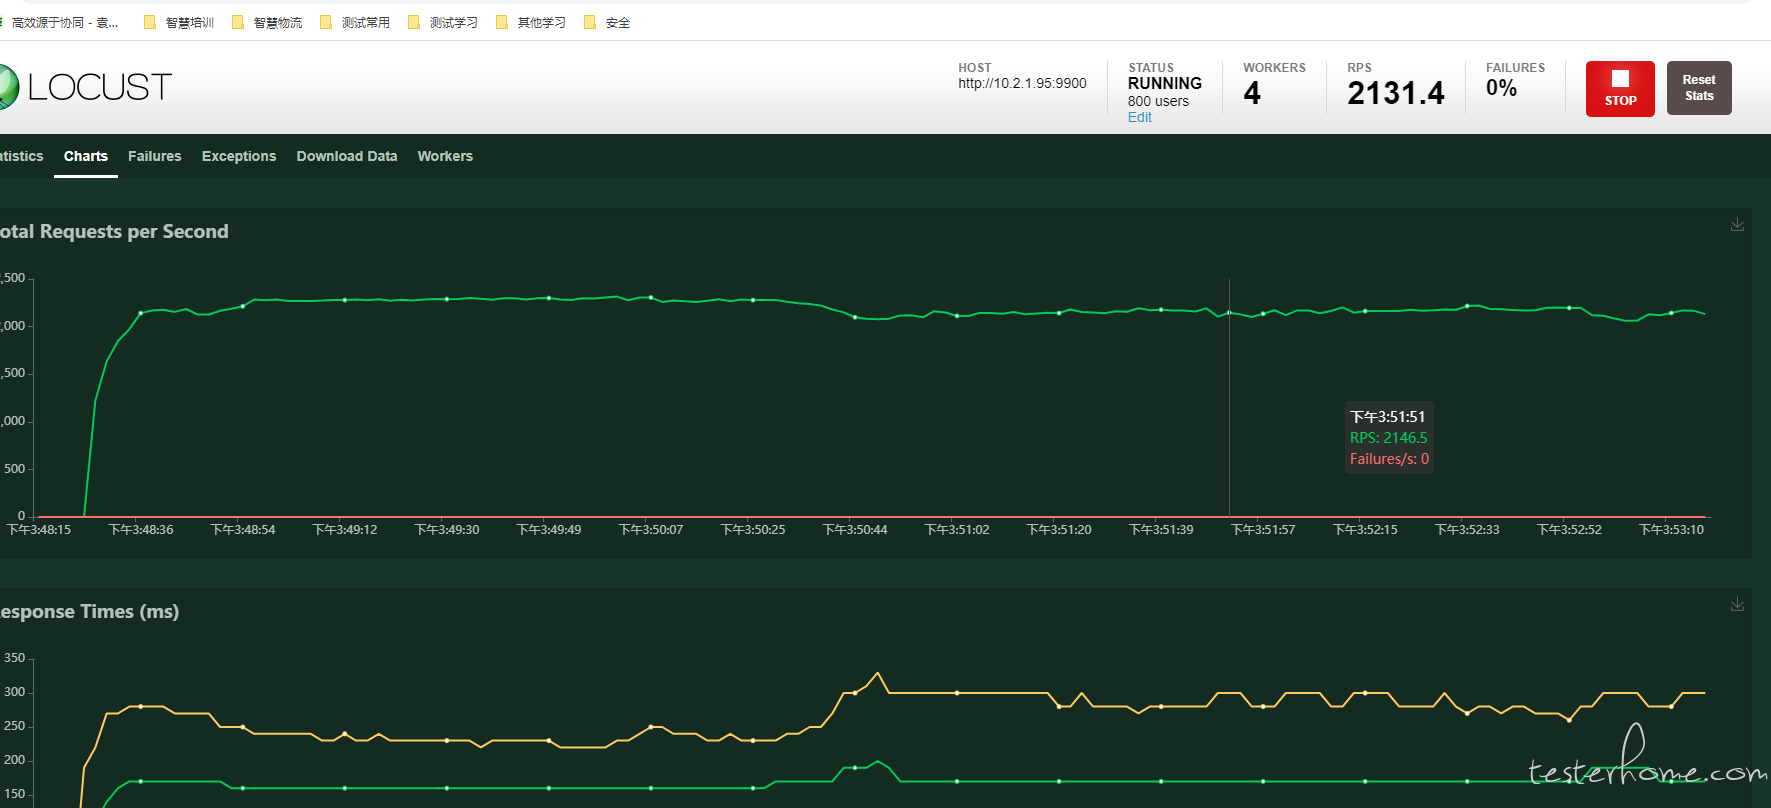Go to the Download Data tab
Viewport: 1771px width, 808px height.
tap(347, 156)
